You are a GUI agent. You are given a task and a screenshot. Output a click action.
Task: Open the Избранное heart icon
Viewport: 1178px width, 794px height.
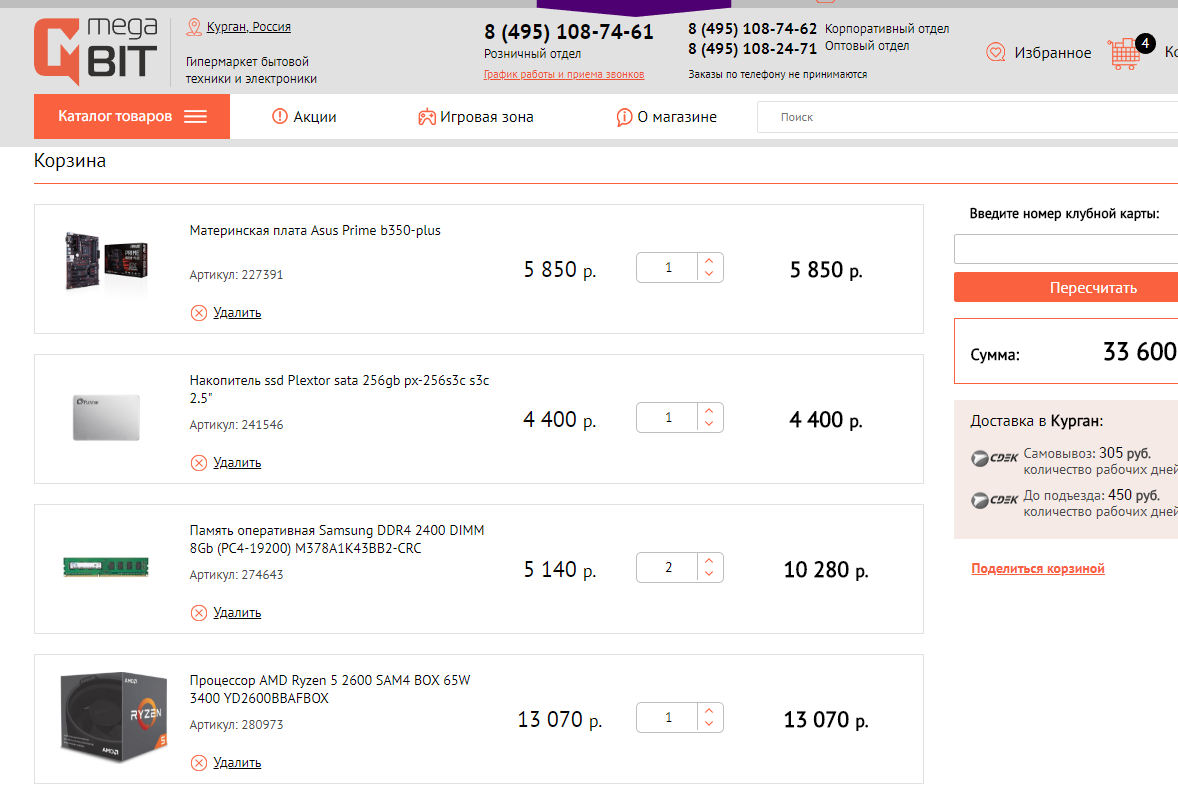tap(995, 53)
